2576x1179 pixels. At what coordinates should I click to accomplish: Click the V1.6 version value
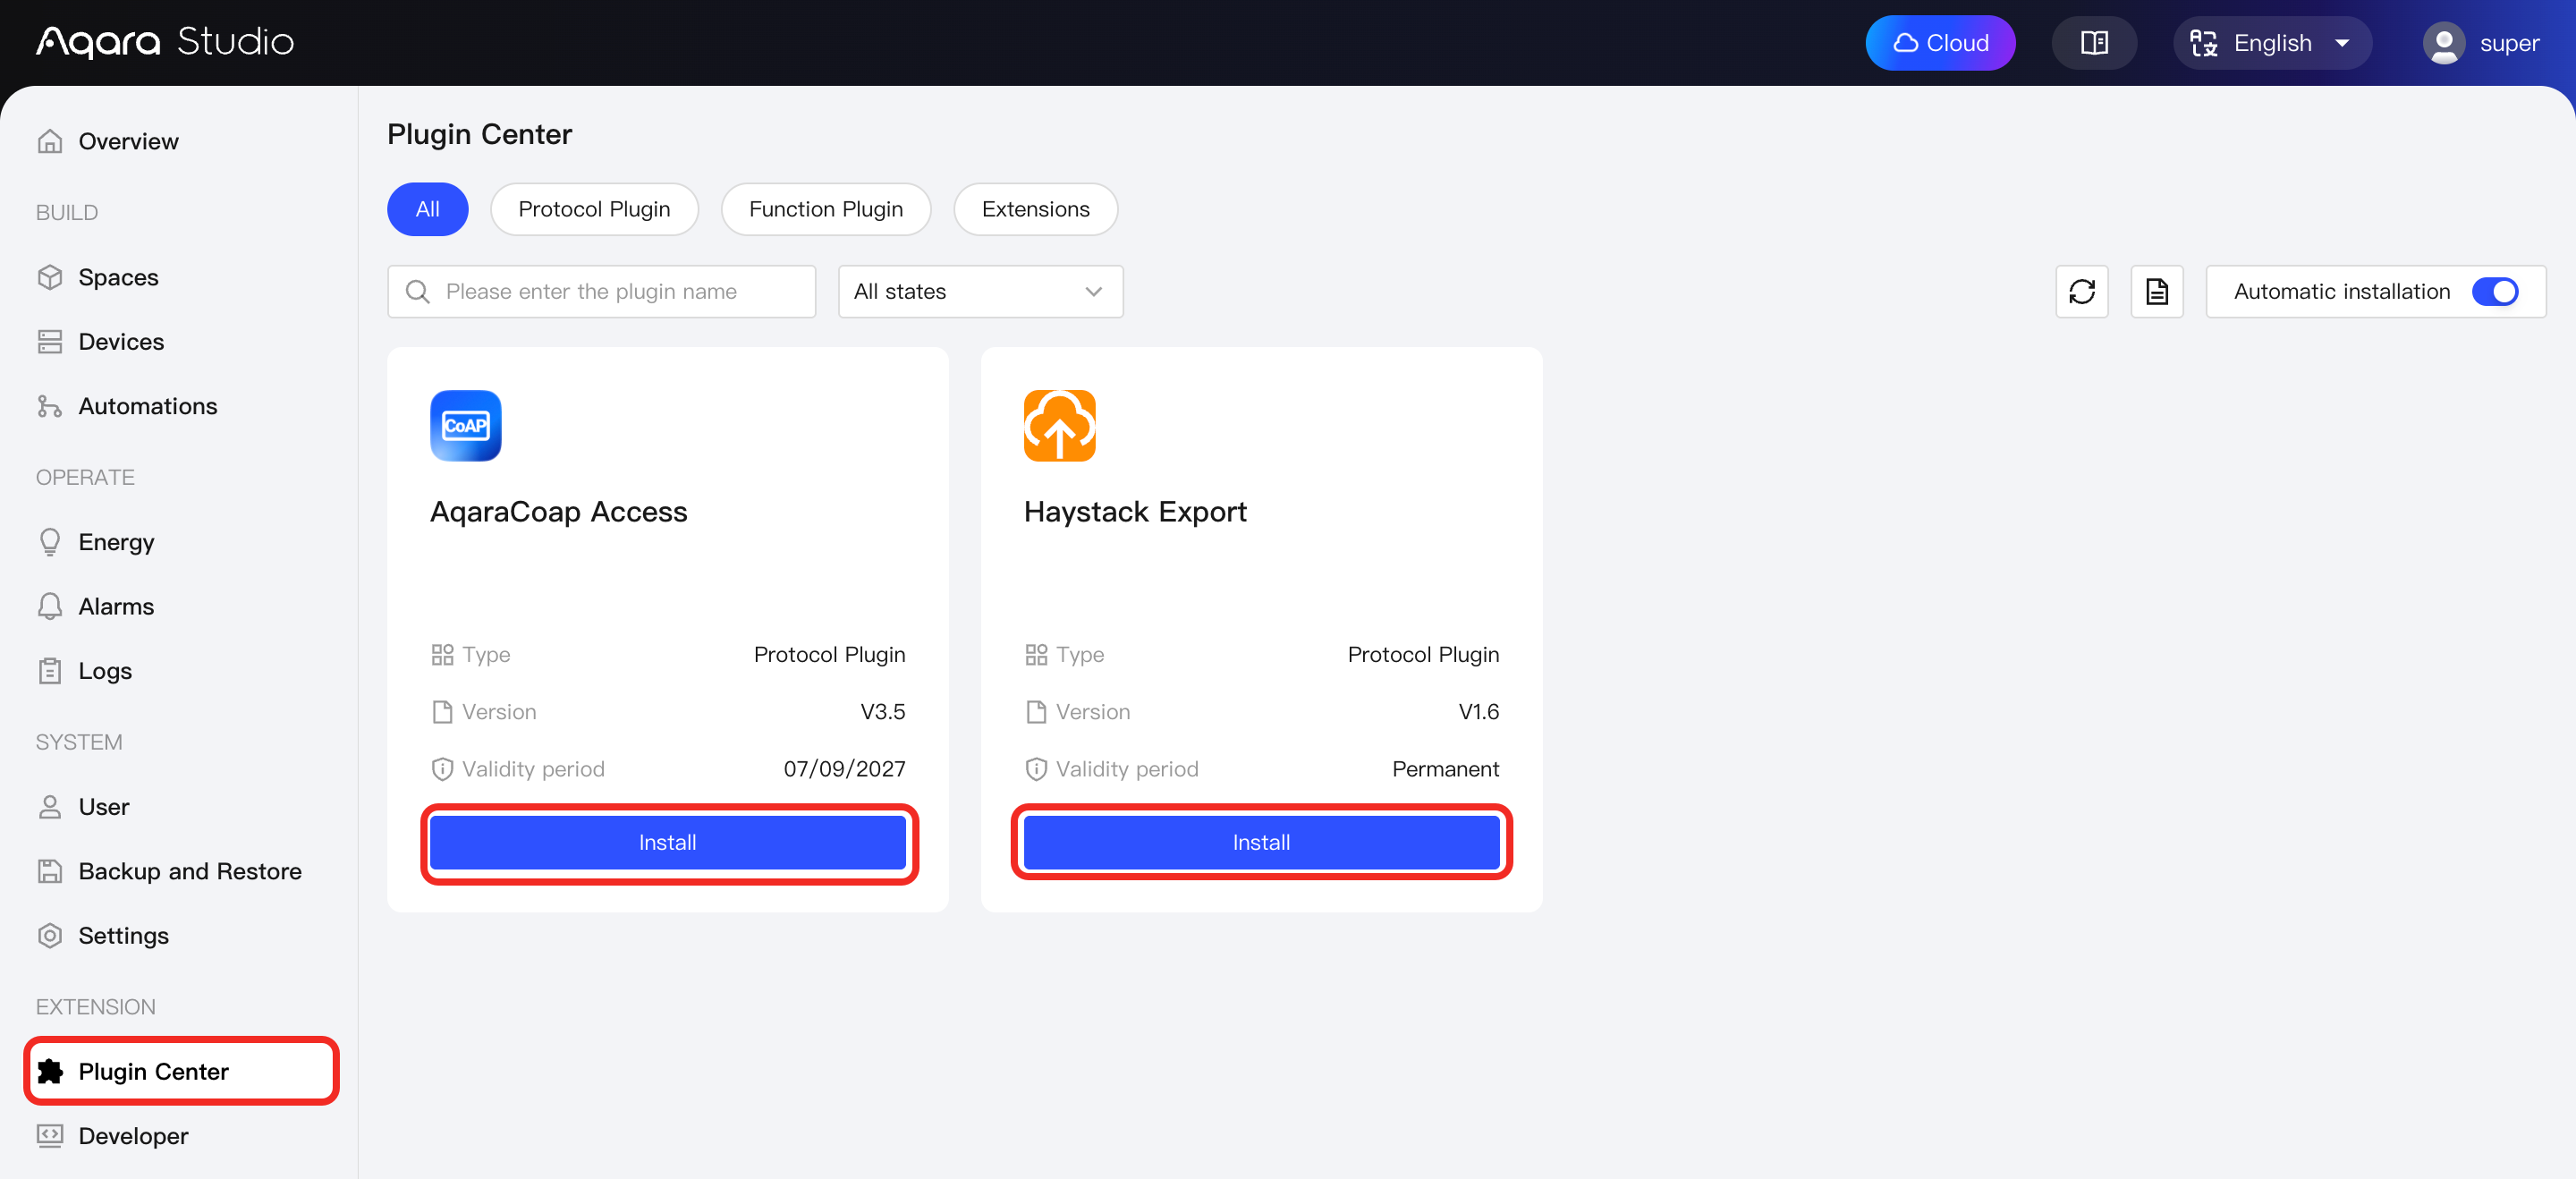[1479, 712]
